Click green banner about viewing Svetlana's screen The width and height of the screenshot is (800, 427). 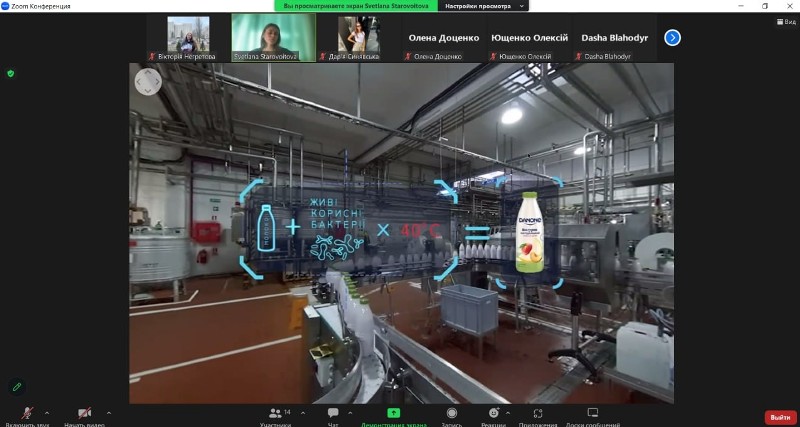coord(356,6)
